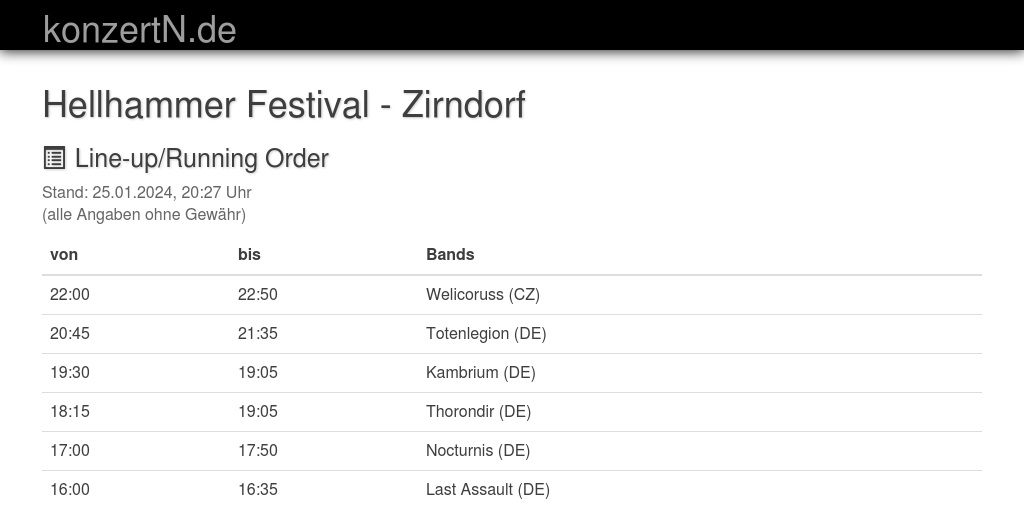This screenshot has height=529, width=1024.
Task: Select the Welicoruss (CZ) band entry
Action: pyautogui.click(x=483, y=294)
